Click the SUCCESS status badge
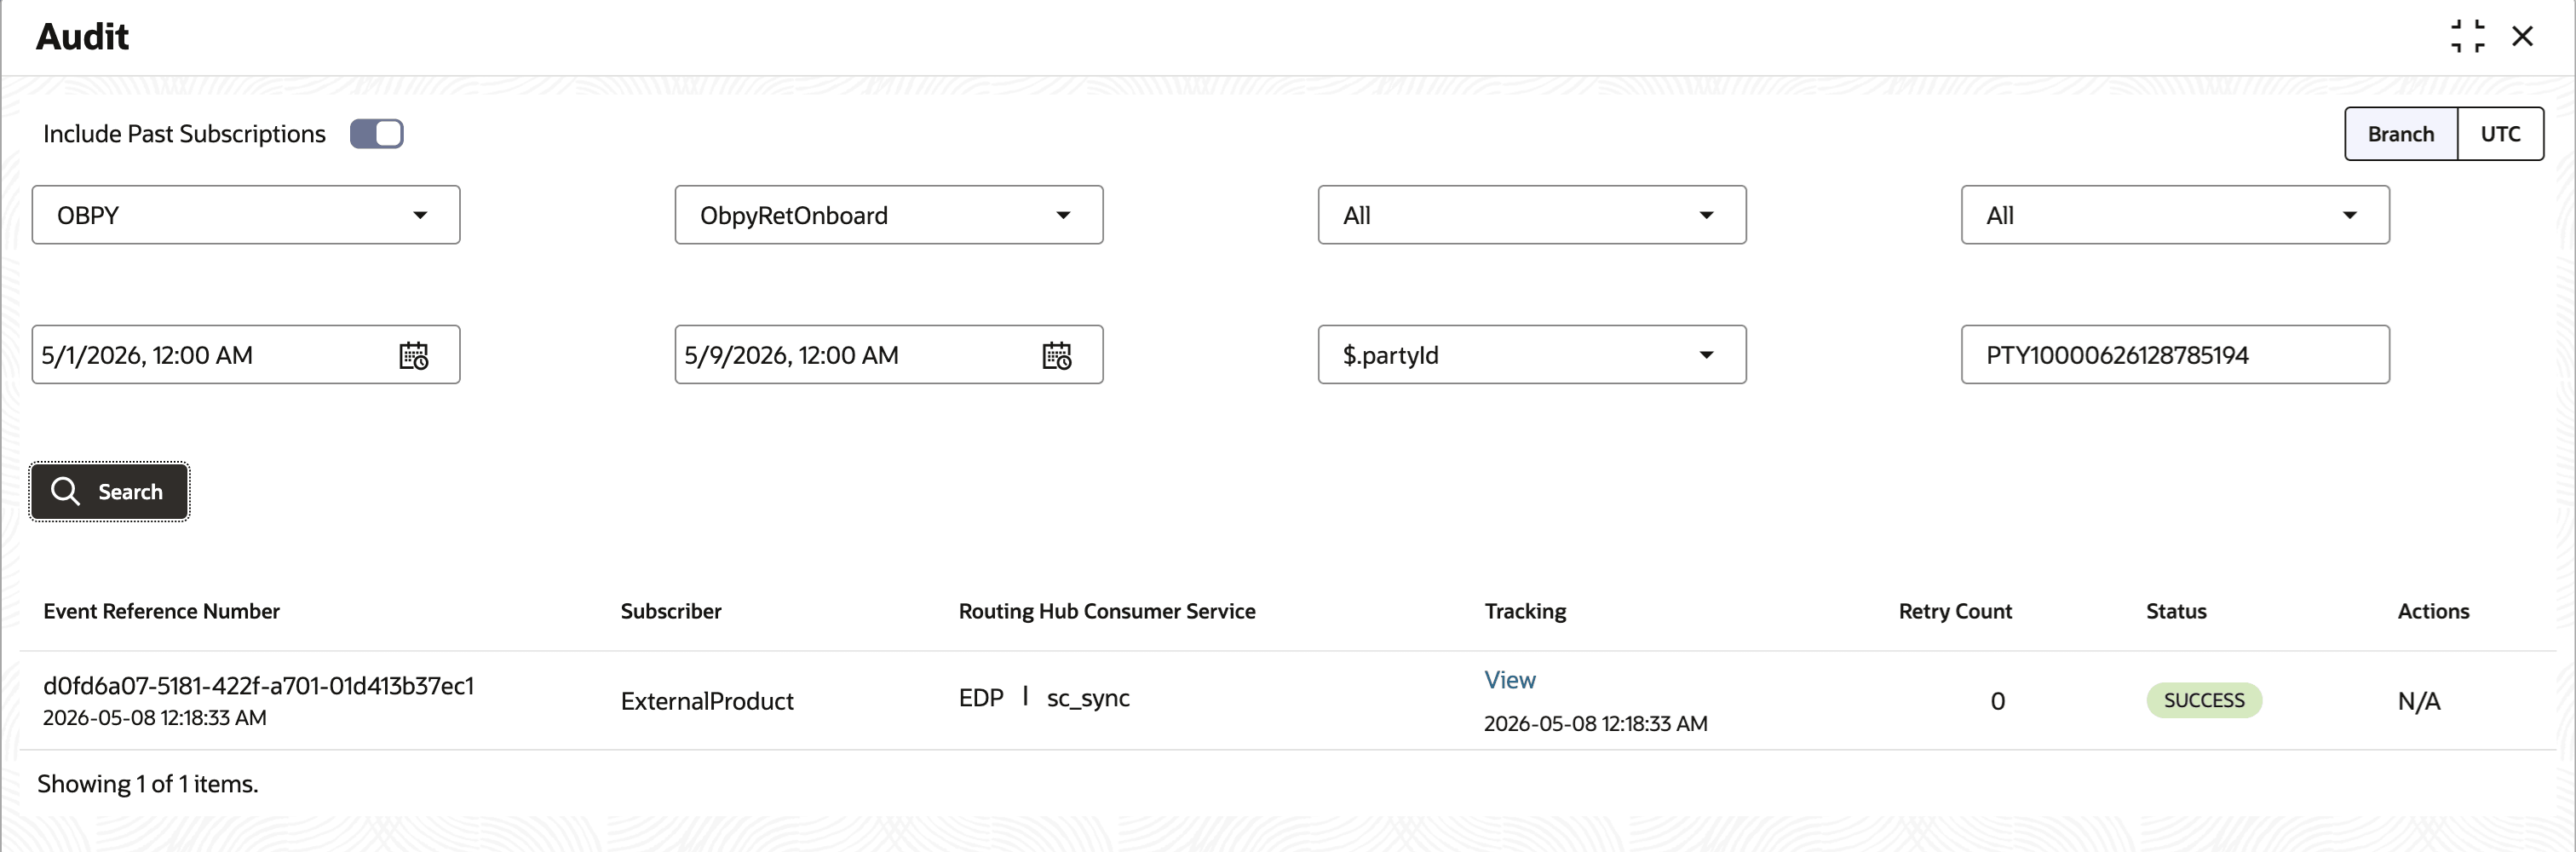 pos(2204,700)
